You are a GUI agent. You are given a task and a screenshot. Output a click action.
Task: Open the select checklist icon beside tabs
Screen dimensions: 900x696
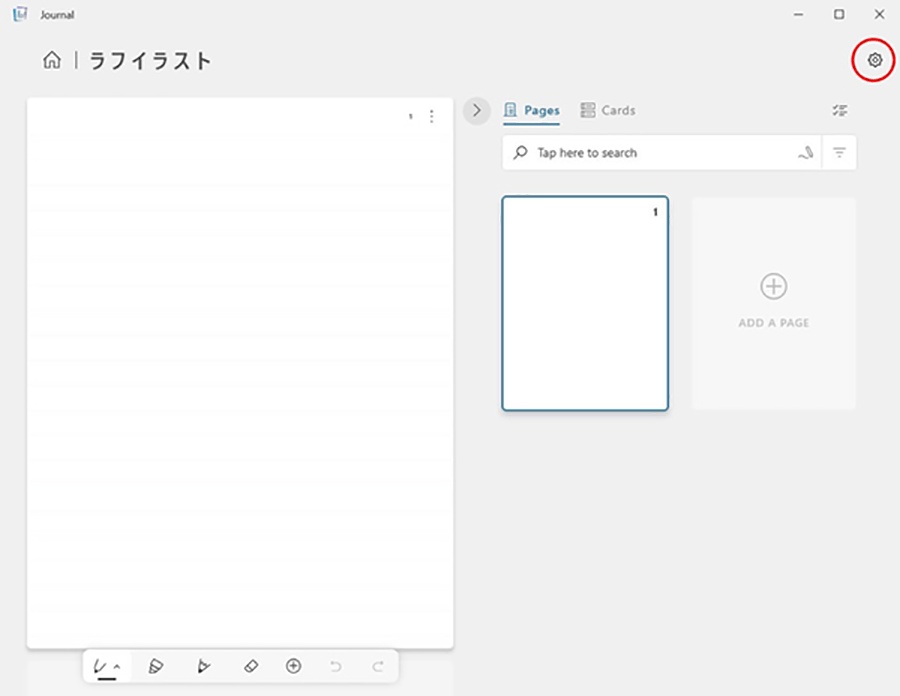pos(840,110)
